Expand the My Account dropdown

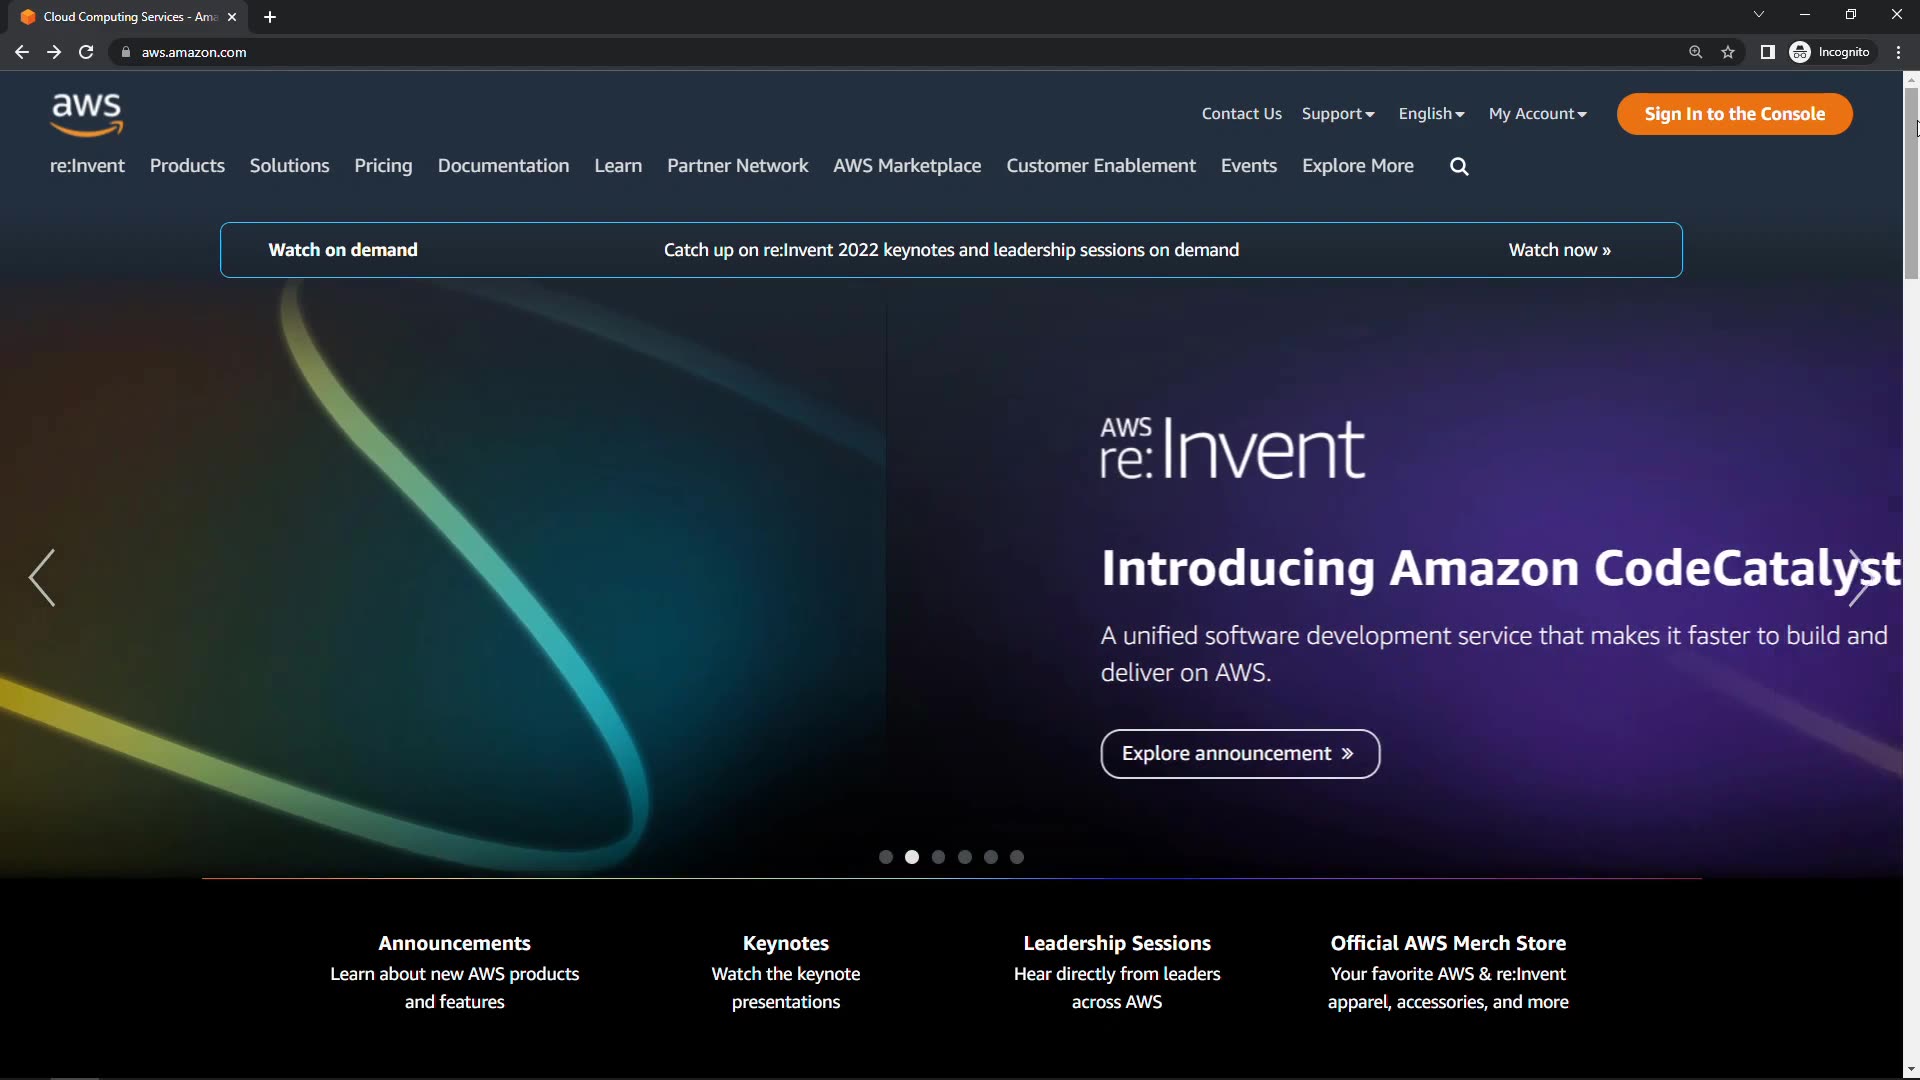coord(1537,114)
